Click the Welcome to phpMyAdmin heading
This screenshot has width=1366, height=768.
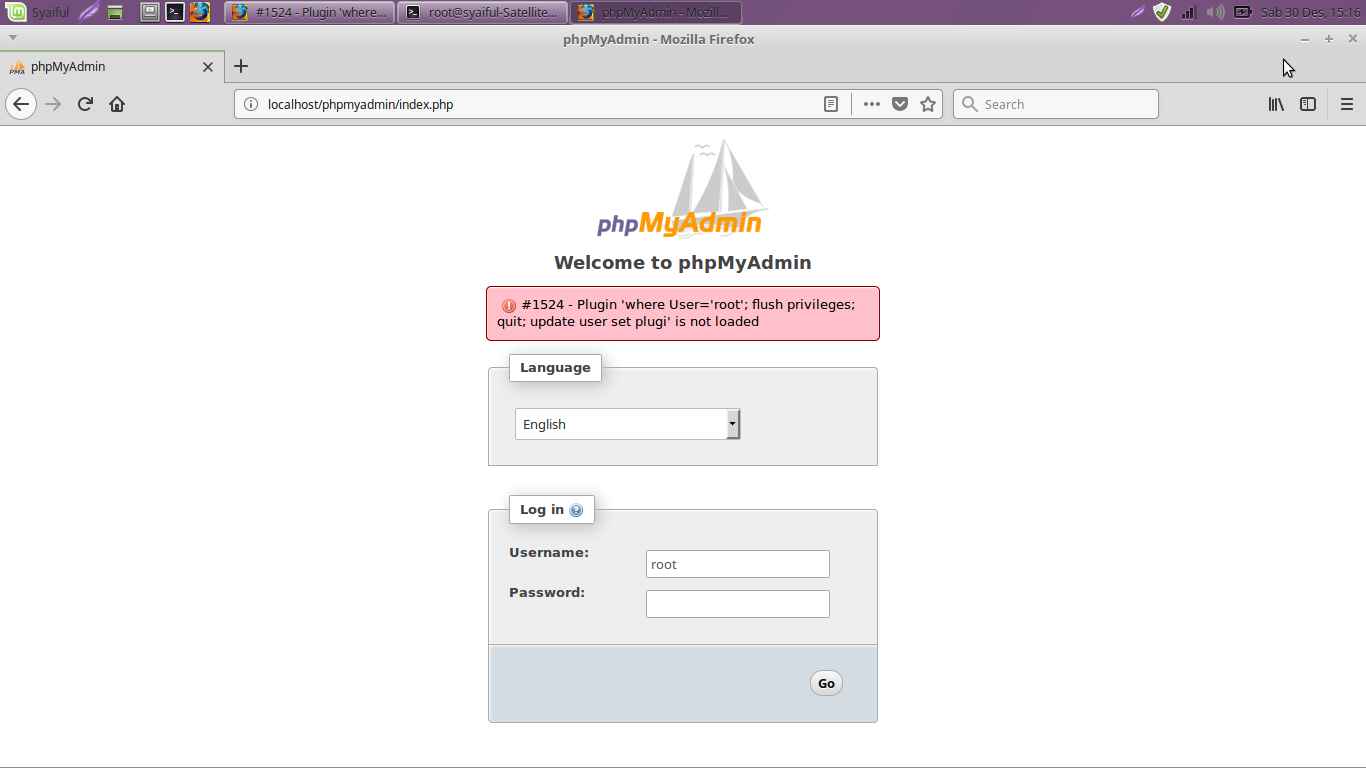[x=683, y=263]
